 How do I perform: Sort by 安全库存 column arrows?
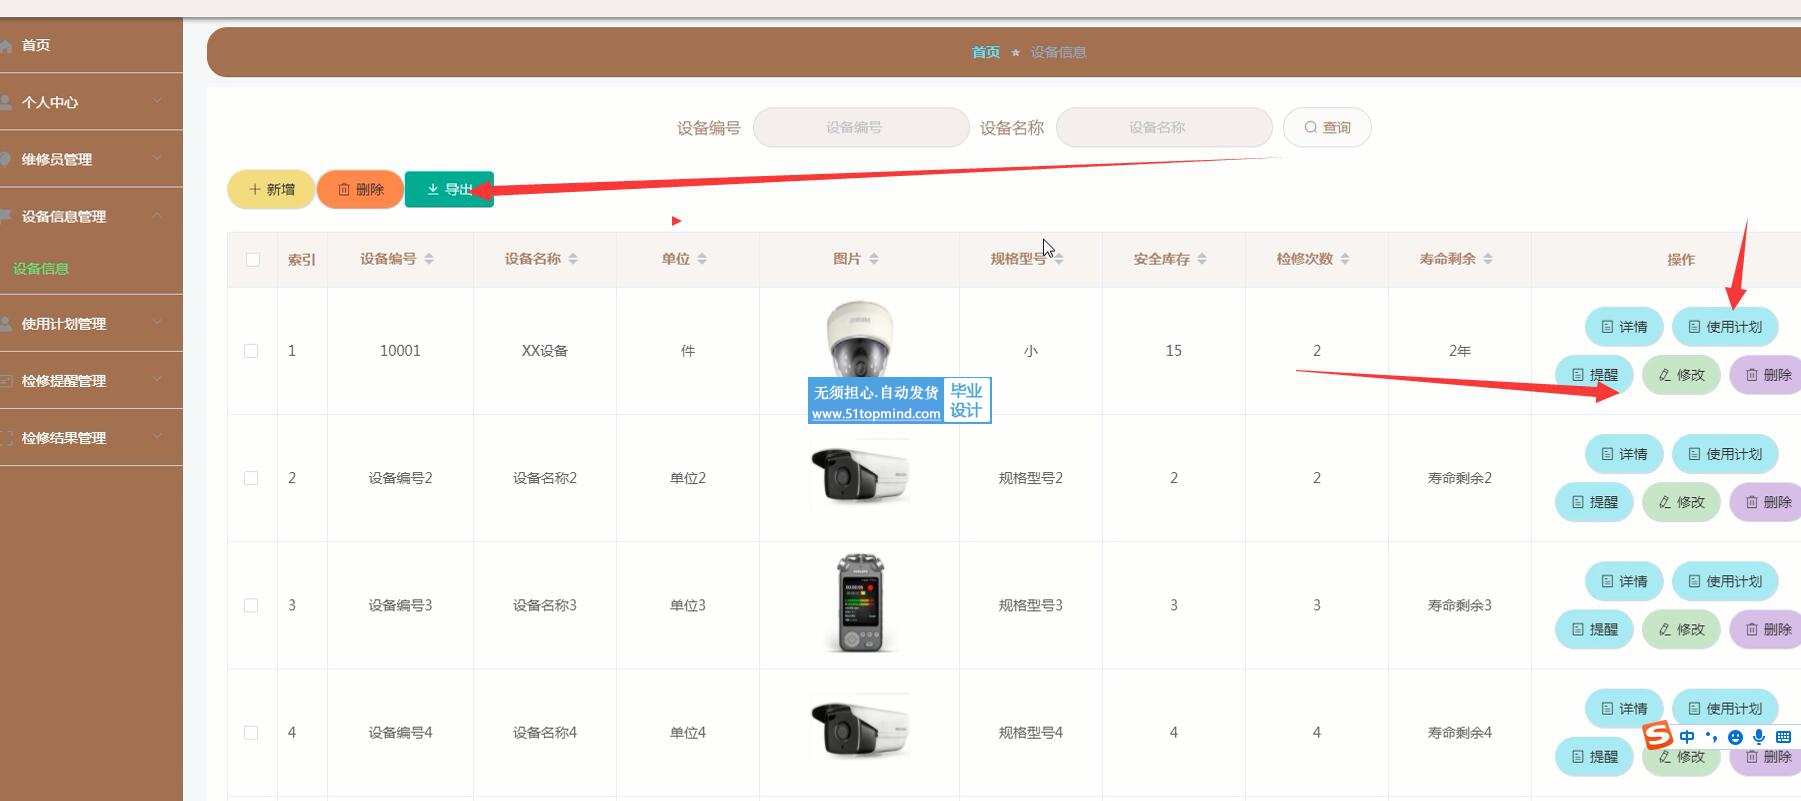click(1202, 259)
